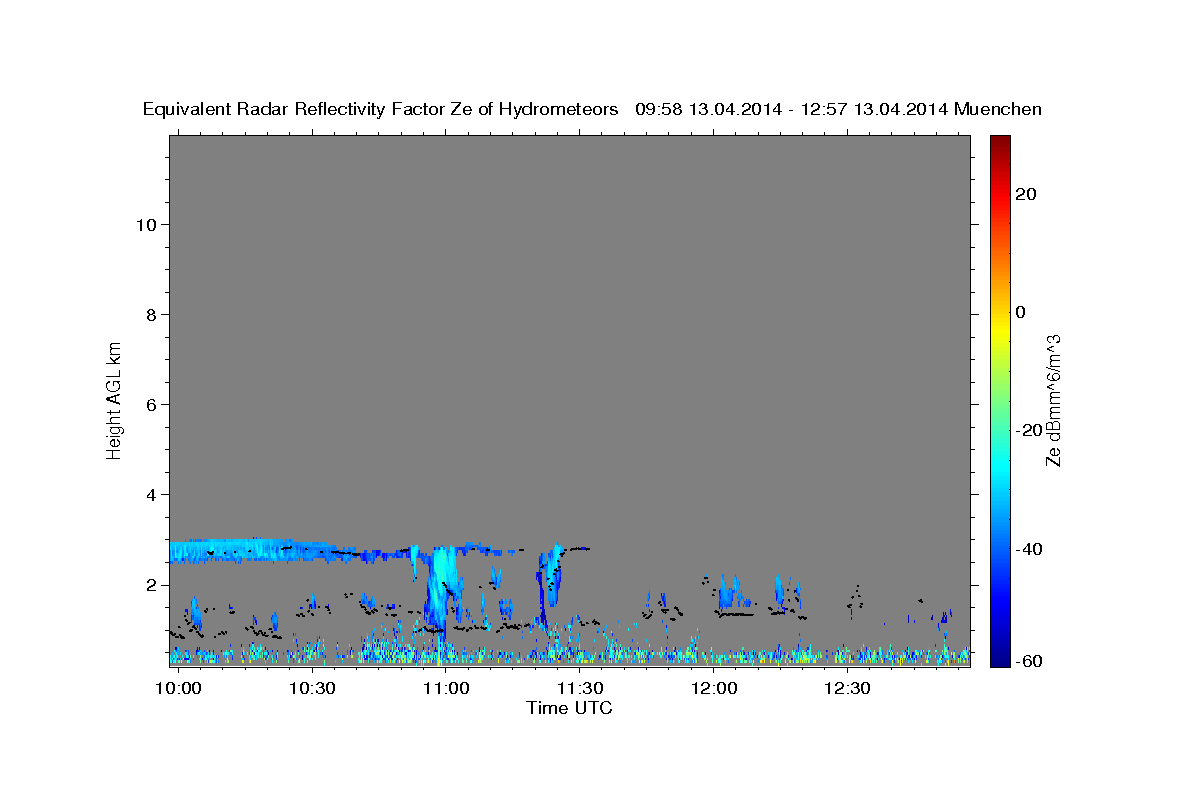This screenshot has height=800, width=1200.
Task: Click the plot title 'Equivalent Radar Reflectivity Factor Ze of Hydrometeors'
Action: (x=381, y=110)
